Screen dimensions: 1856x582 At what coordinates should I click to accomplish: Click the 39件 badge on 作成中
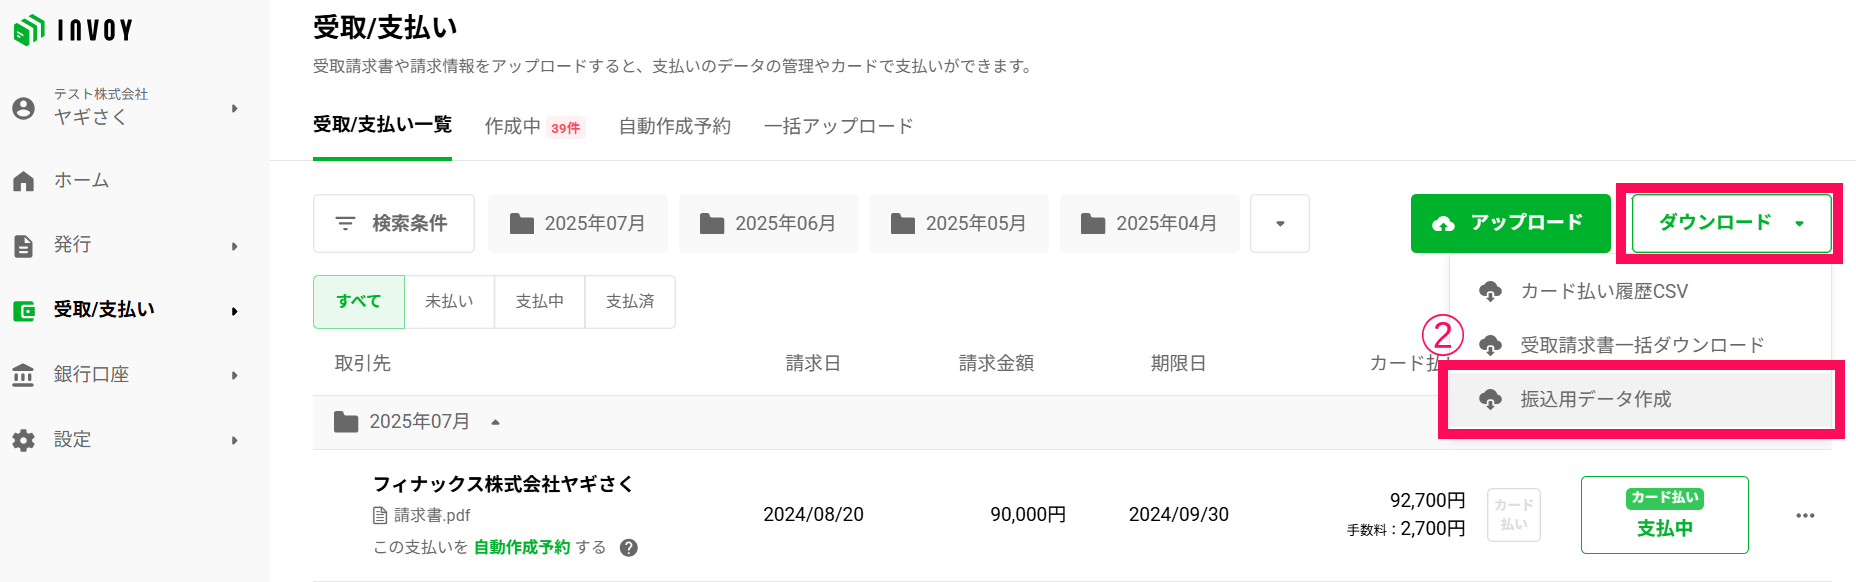pyautogui.click(x=566, y=128)
